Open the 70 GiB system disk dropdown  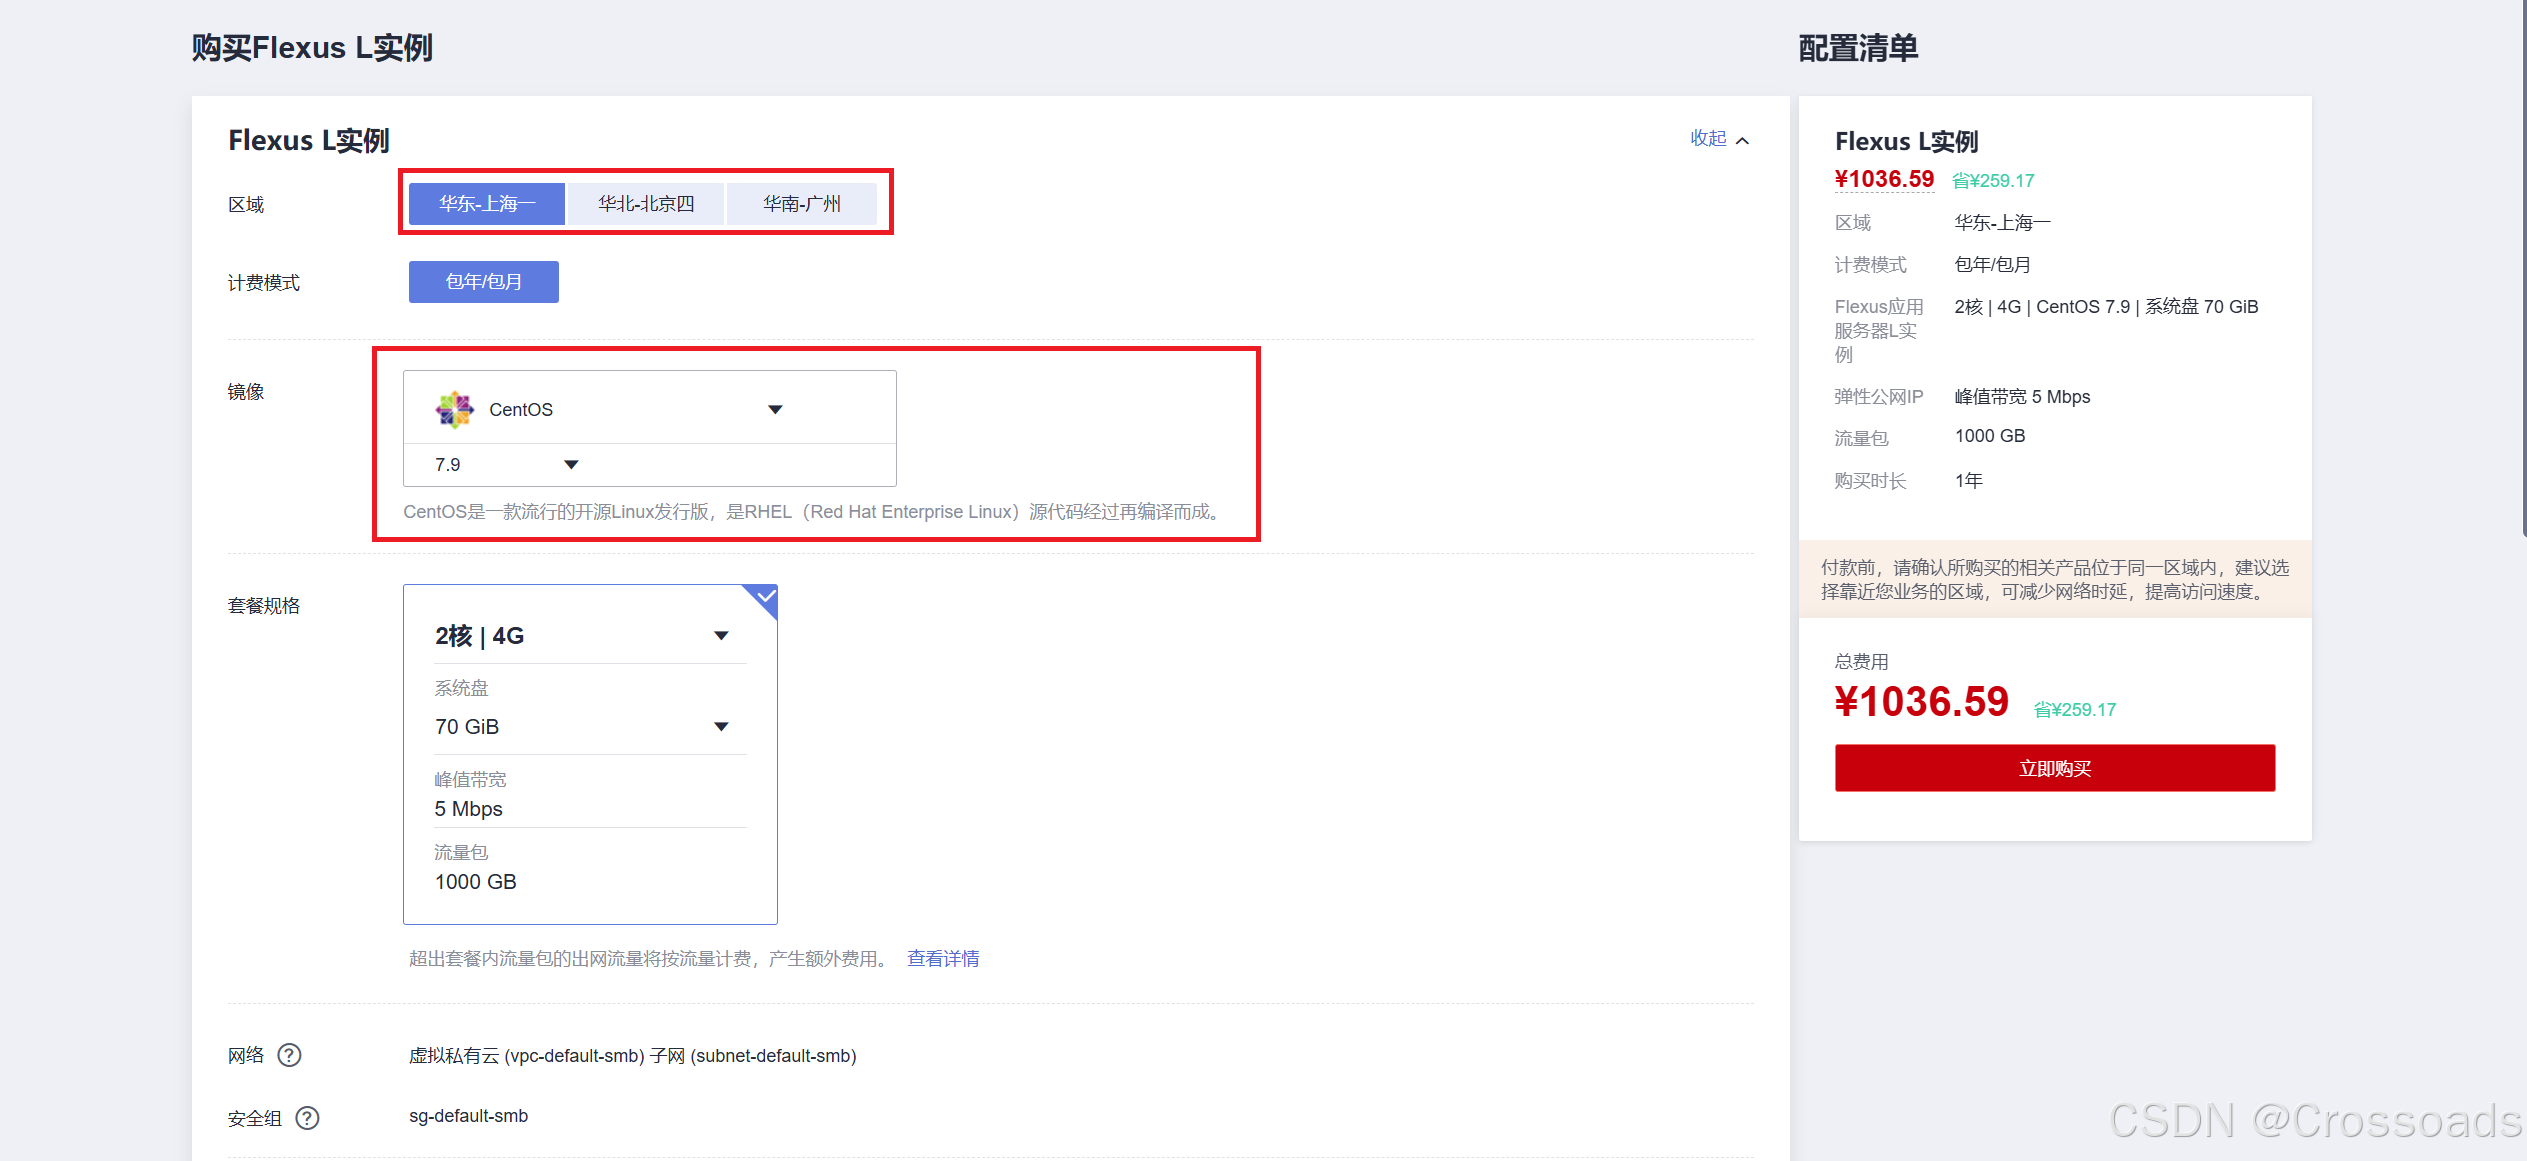coord(721,727)
